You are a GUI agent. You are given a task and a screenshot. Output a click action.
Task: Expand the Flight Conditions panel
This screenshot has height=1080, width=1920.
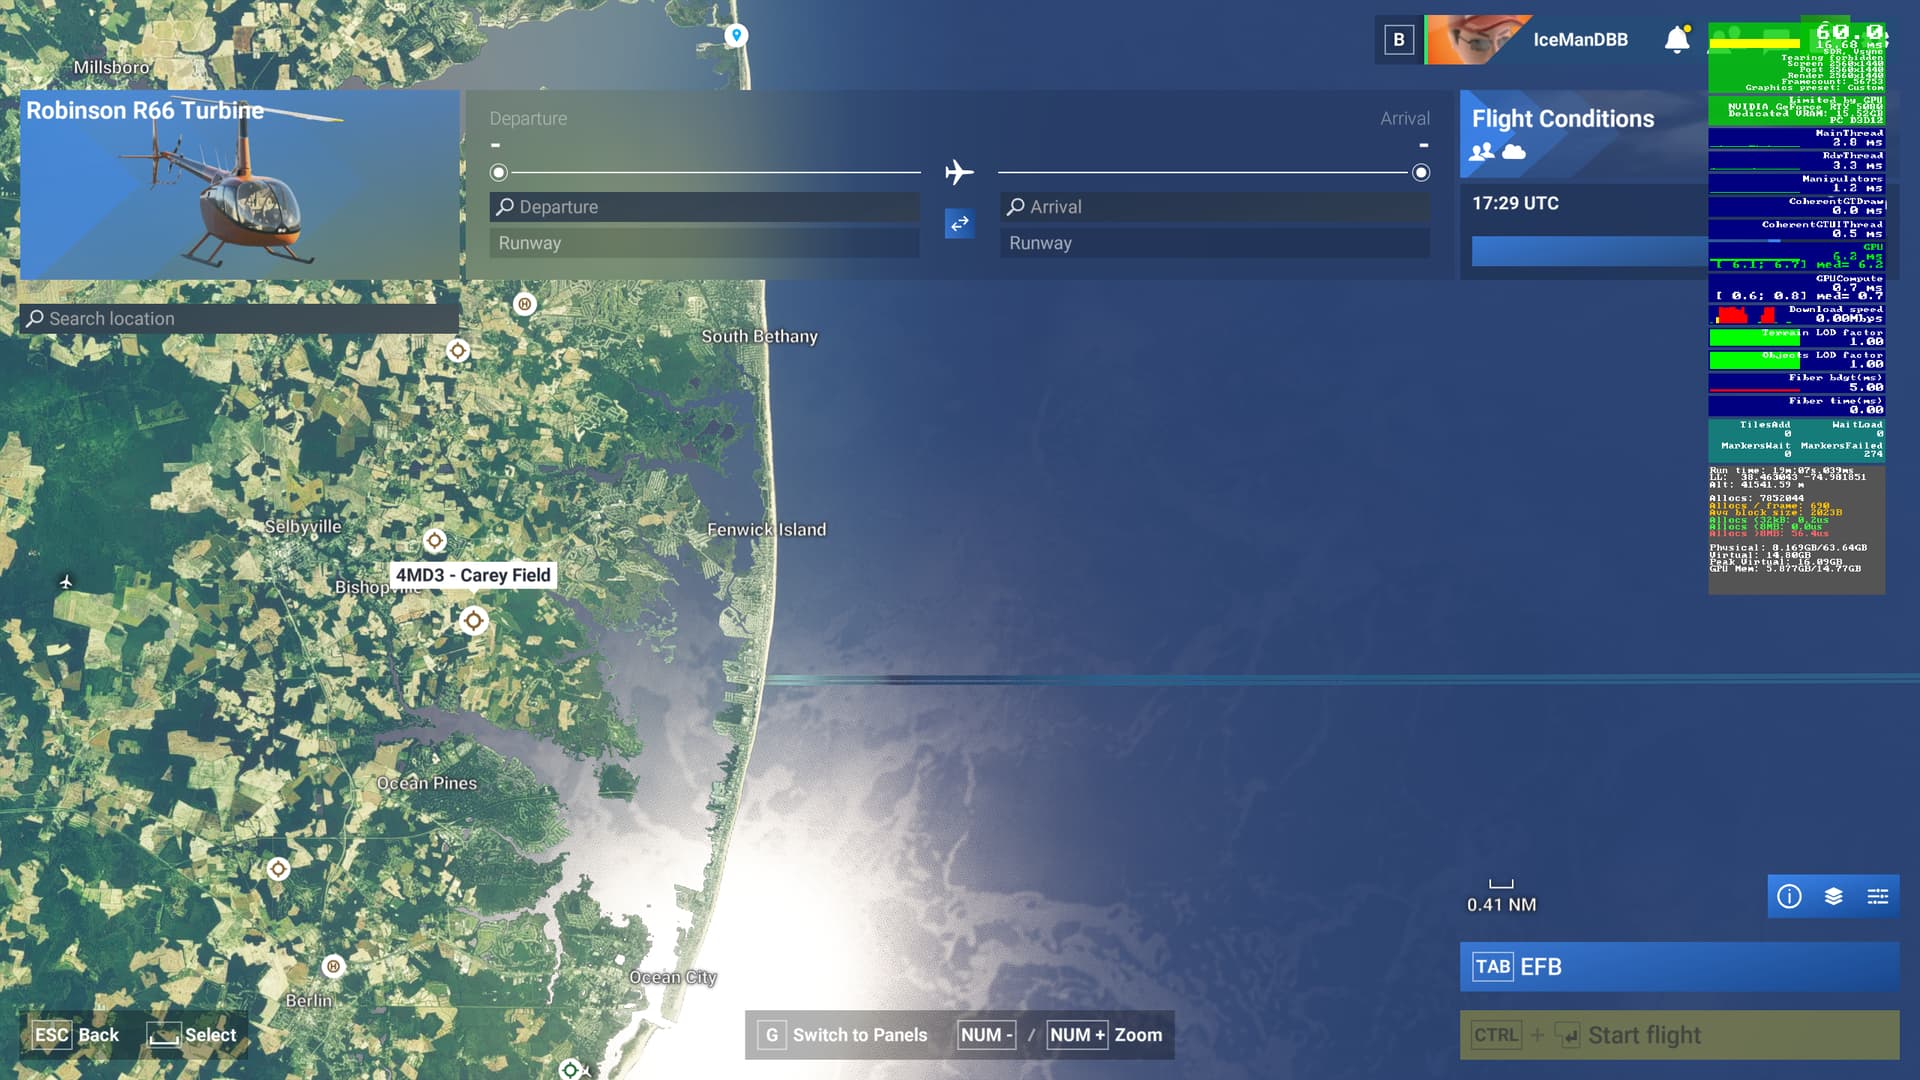1562,119
